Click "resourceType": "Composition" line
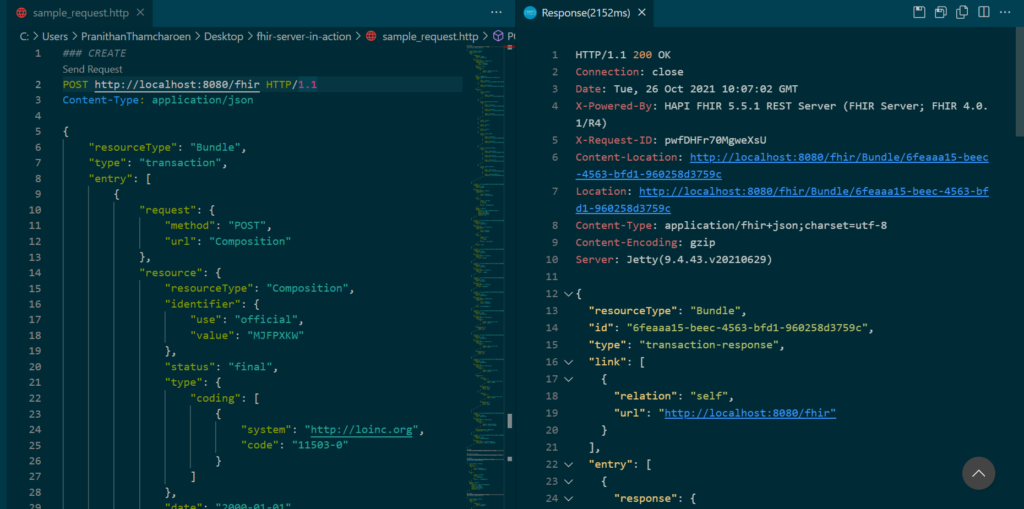The height and width of the screenshot is (509, 1024). [259, 288]
